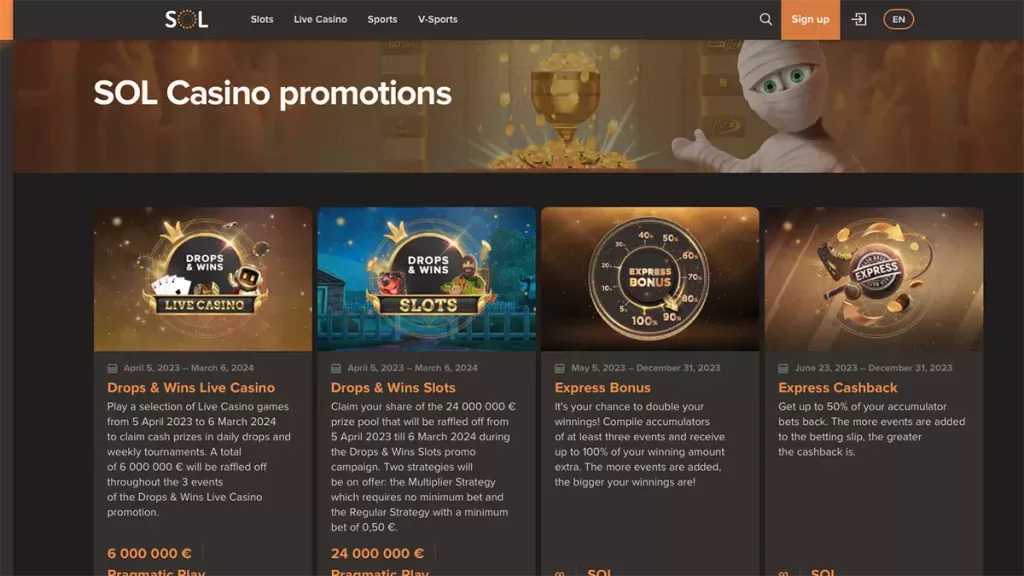The height and width of the screenshot is (576, 1024).
Task: Open the Express Cashback title link
Action: coord(838,387)
